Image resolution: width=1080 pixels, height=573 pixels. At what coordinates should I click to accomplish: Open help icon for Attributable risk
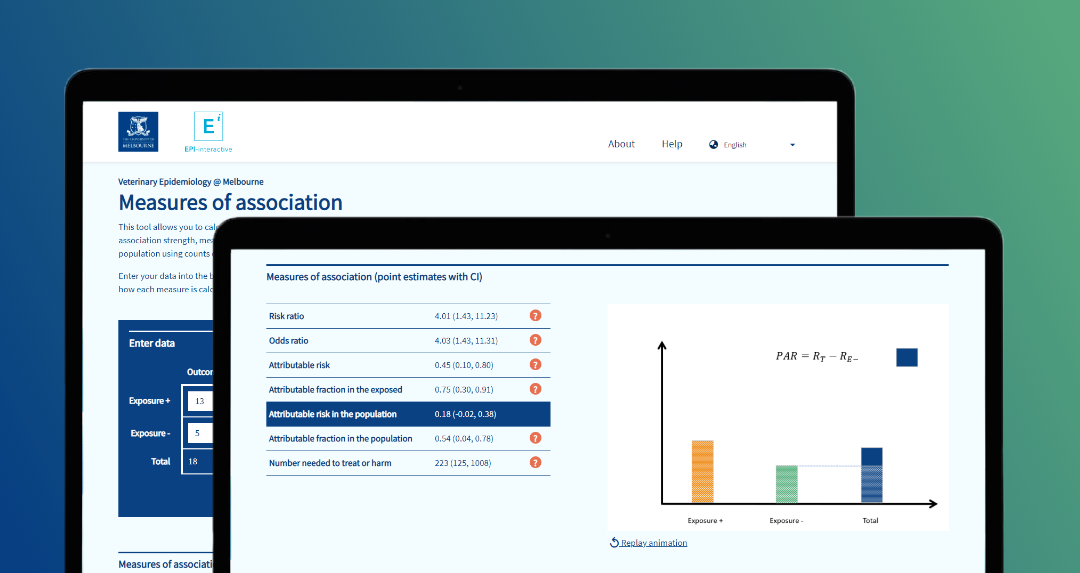click(535, 364)
